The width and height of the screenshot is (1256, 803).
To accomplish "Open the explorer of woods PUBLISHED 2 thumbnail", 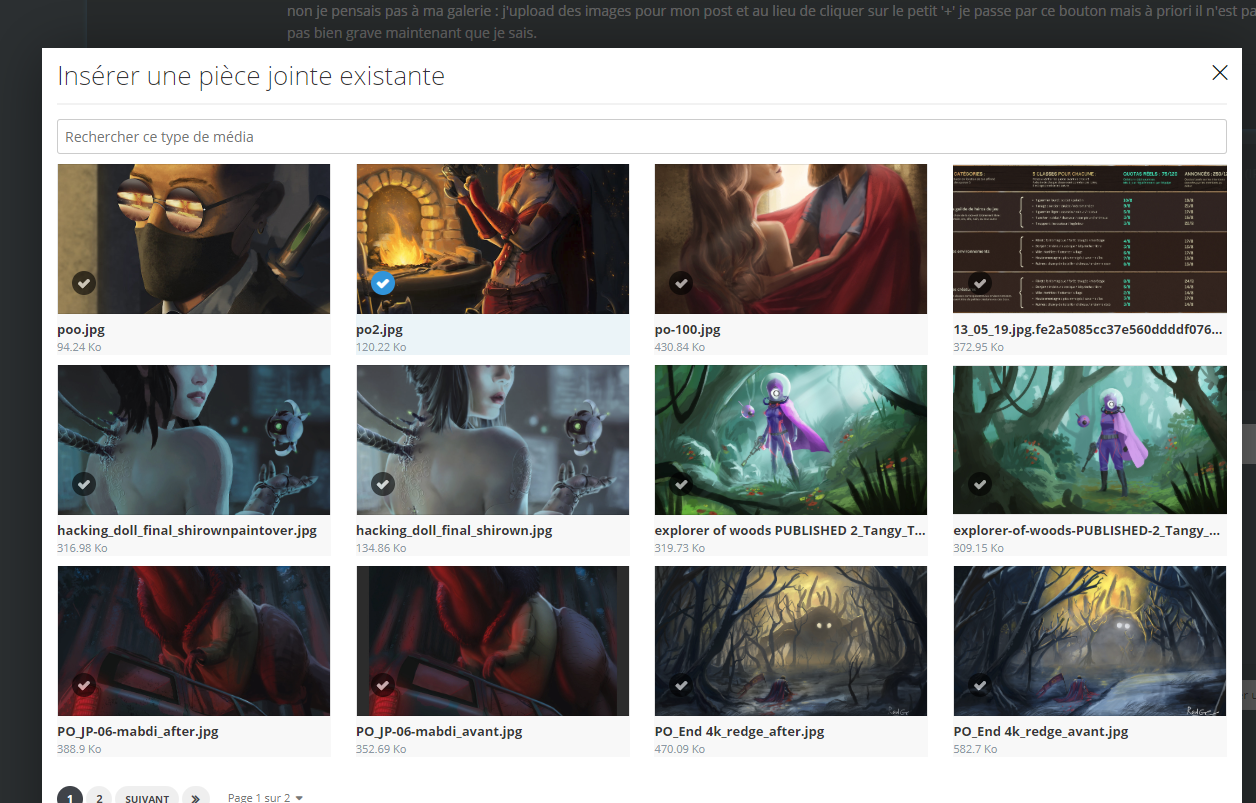I will tap(790, 440).
